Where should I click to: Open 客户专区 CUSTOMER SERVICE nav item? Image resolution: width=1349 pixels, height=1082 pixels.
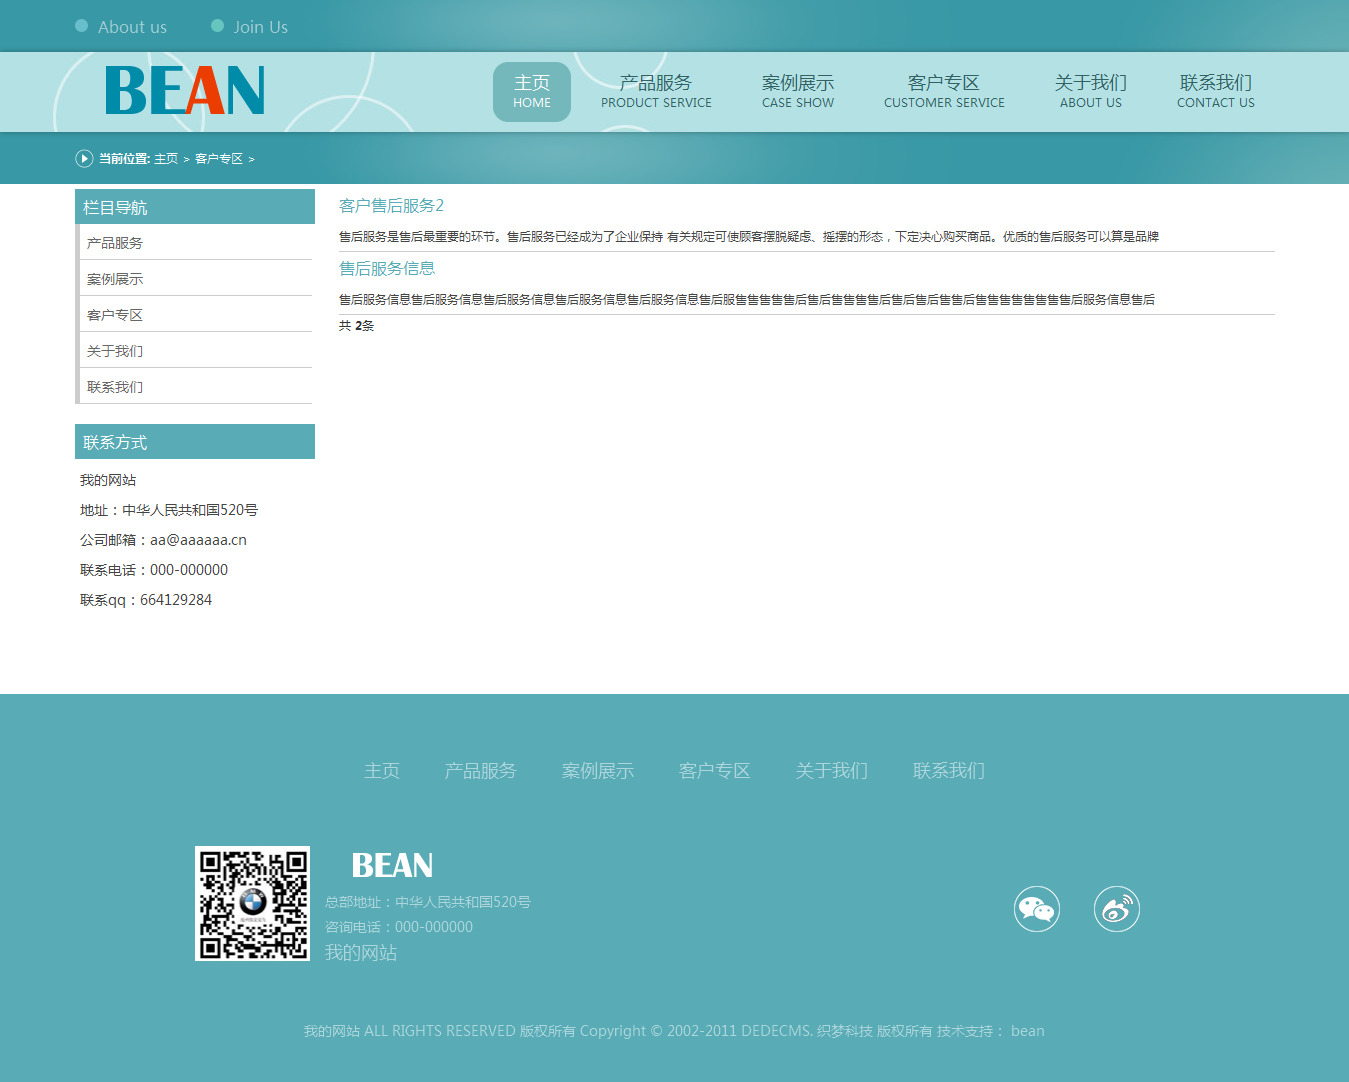944,91
